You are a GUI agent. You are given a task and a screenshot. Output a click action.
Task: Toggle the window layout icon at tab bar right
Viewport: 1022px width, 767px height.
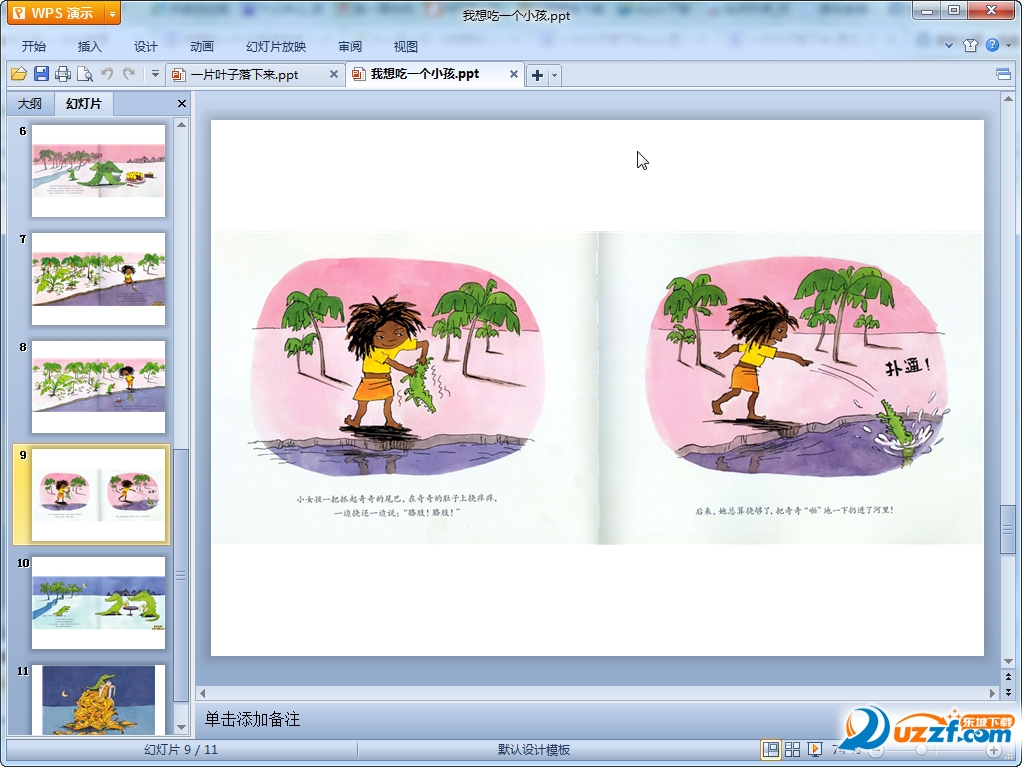click(1004, 74)
